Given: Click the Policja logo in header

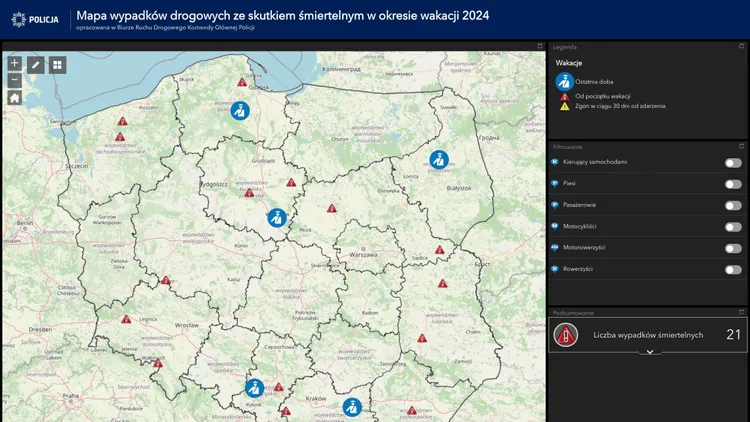Looking at the screenshot, I should [35, 20].
